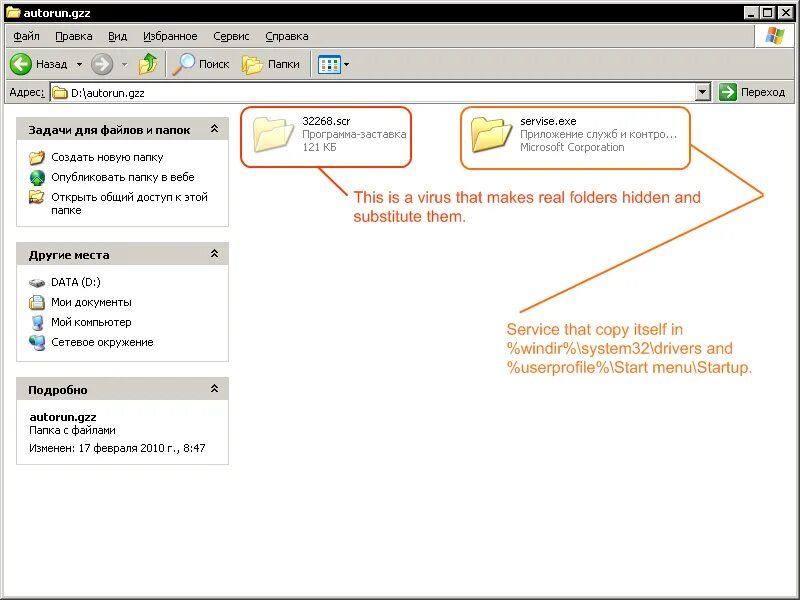The height and width of the screenshot is (600, 800).
Task: Click the green Назад back arrow icon
Action: (x=21, y=64)
